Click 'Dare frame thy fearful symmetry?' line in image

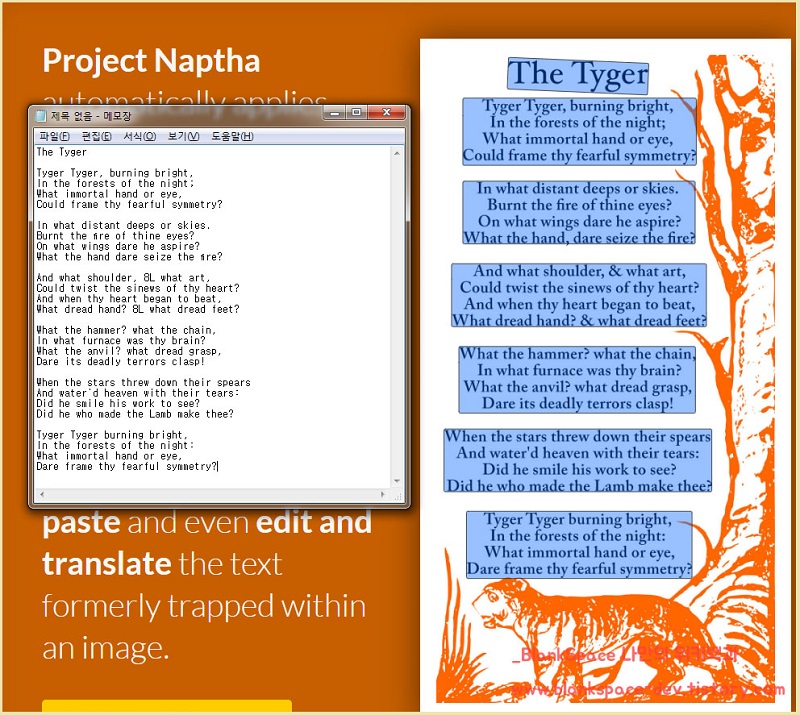(x=579, y=569)
